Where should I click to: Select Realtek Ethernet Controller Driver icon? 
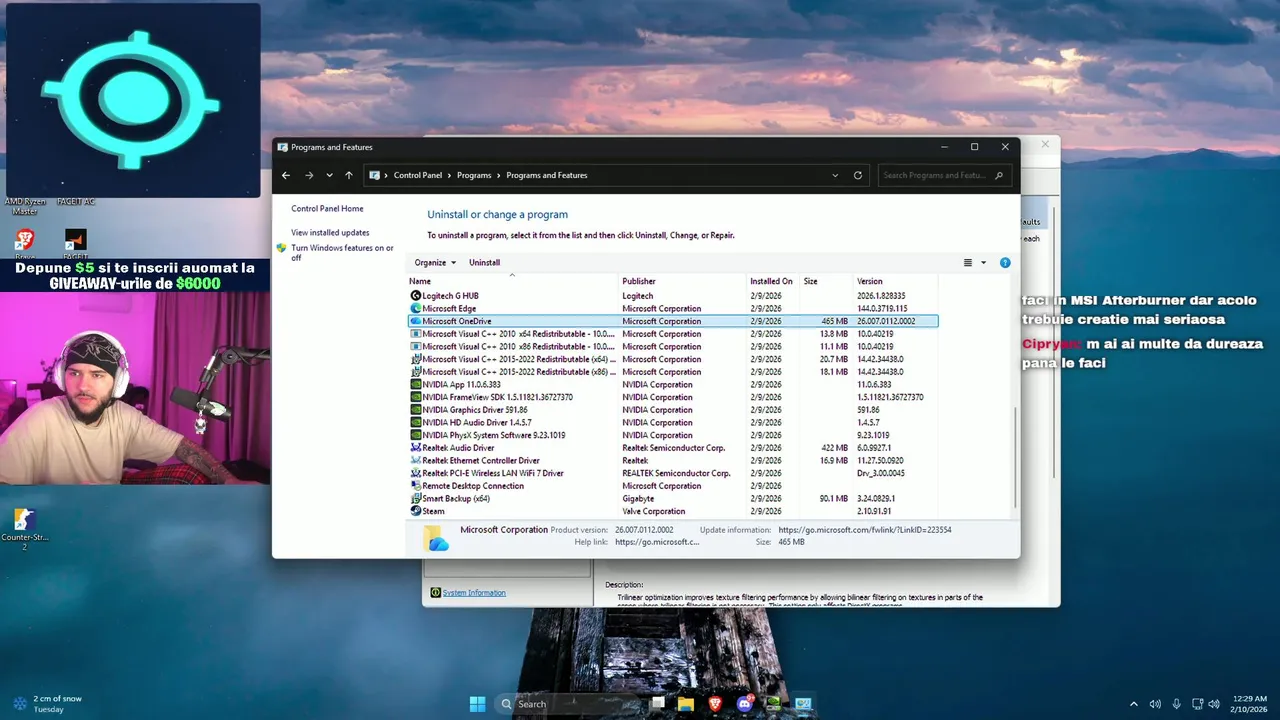click(416, 460)
